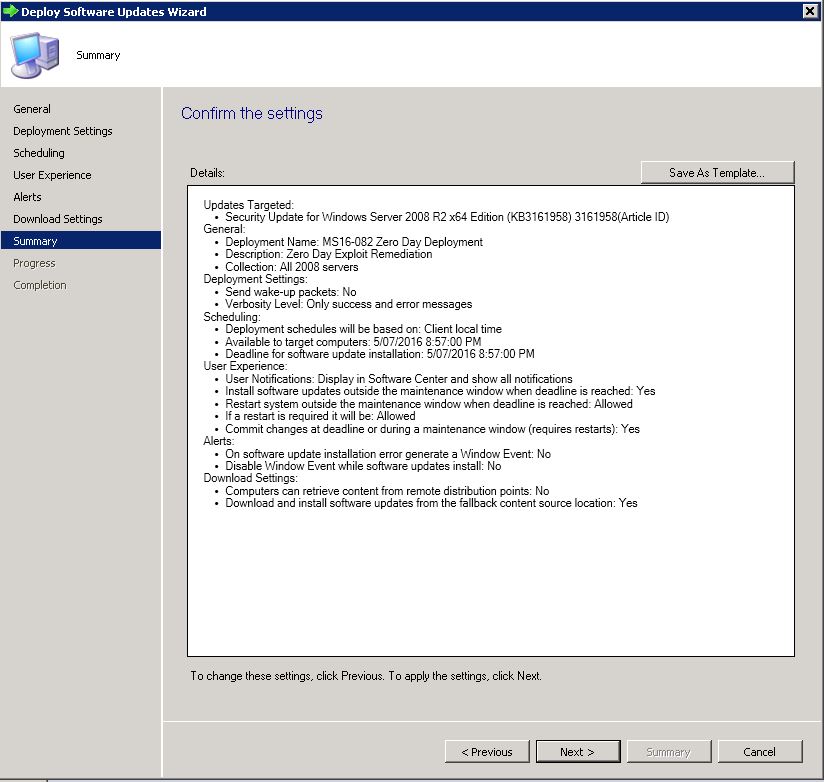The height and width of the screenshot is (782, 824).
Task: Switch to the Scheduling page
Action: click(39, 153)
